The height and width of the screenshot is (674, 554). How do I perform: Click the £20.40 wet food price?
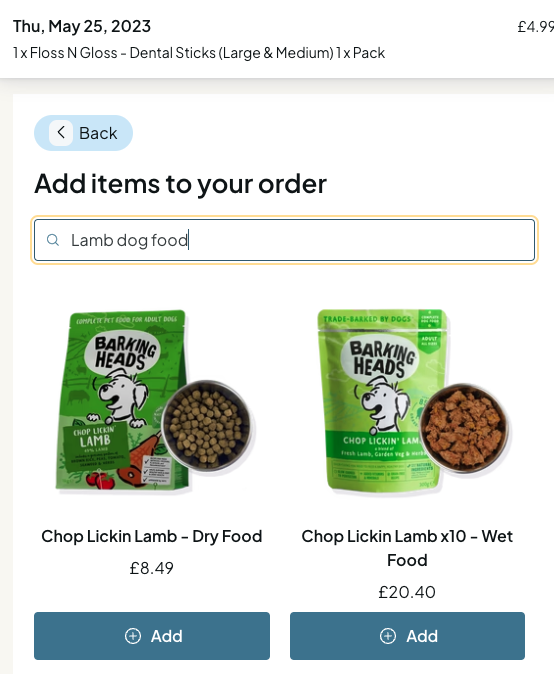(407, 592)
